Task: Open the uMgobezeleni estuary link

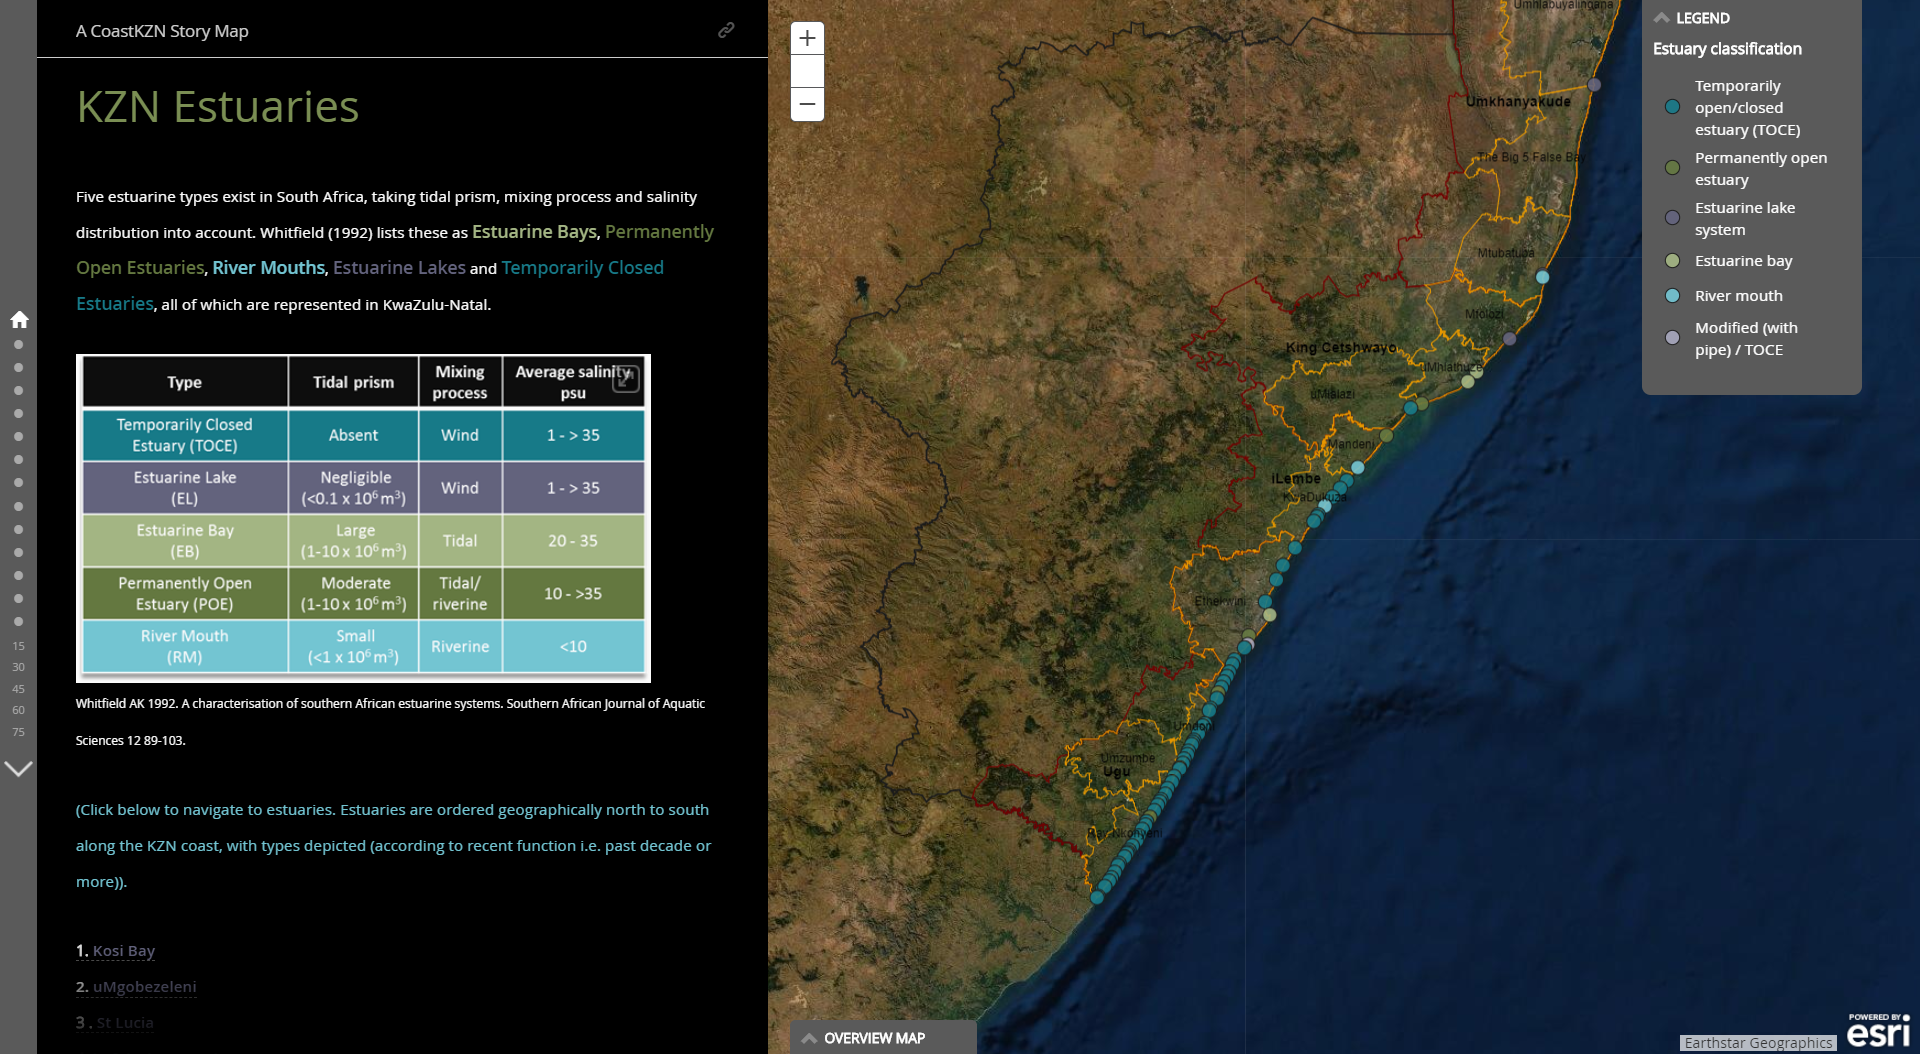Action: tap(144, 986)
